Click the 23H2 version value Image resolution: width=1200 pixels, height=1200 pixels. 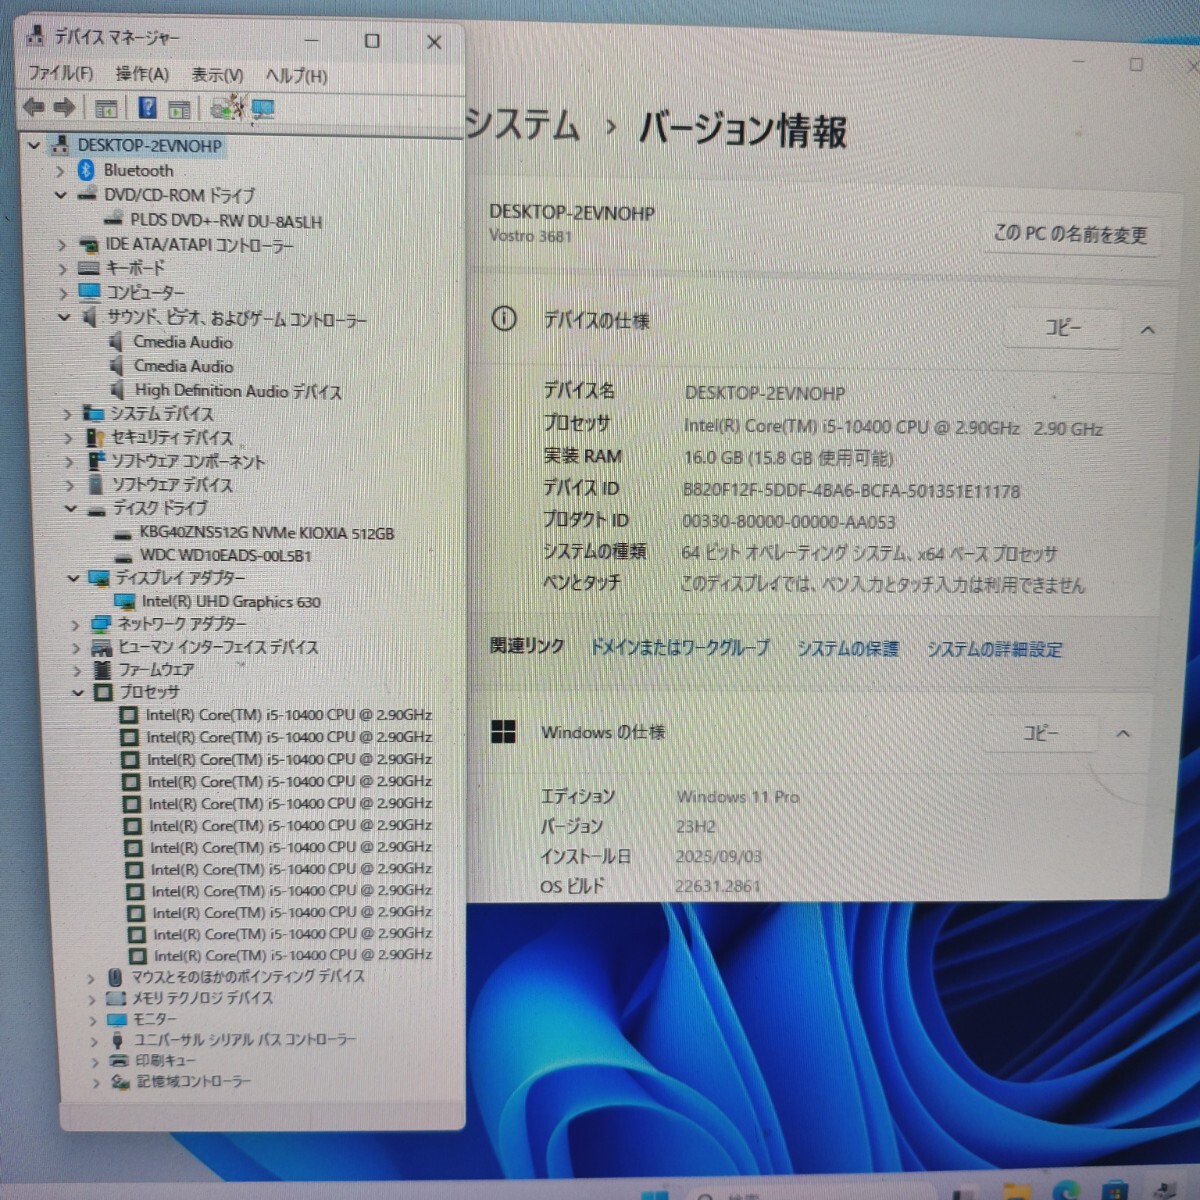pyautogui.click(x=696, y=827)
